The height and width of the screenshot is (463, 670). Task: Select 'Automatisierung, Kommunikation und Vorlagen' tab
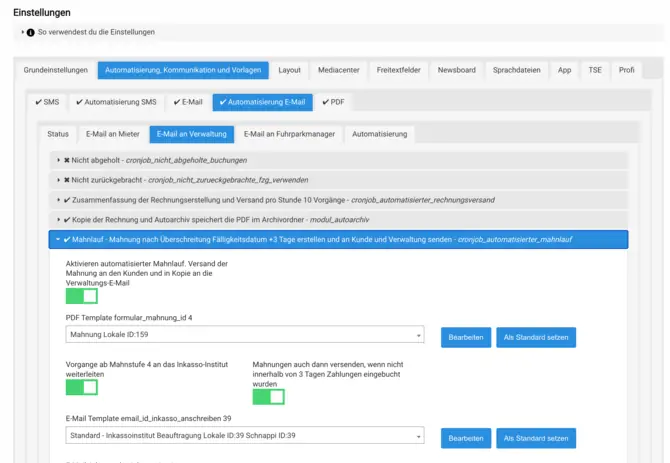click(x=183, y=70)
